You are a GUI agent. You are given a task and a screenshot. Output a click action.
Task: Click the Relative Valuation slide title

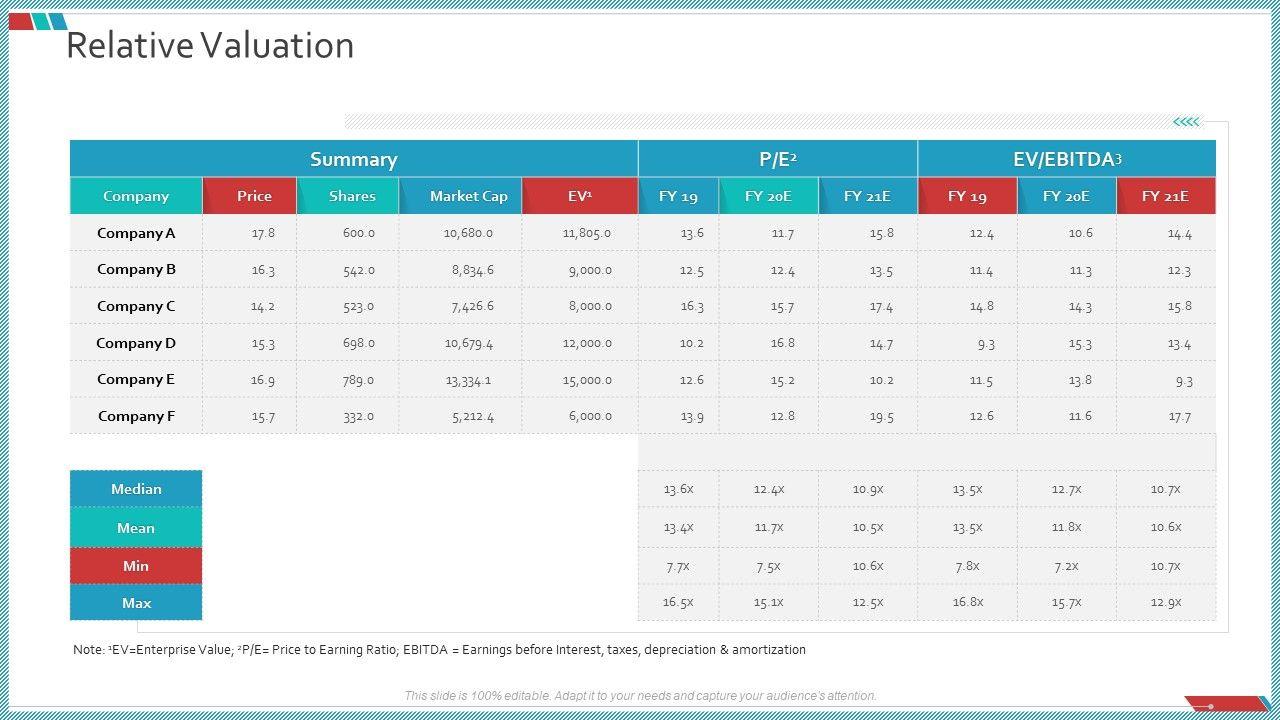[x=210, y=46]
